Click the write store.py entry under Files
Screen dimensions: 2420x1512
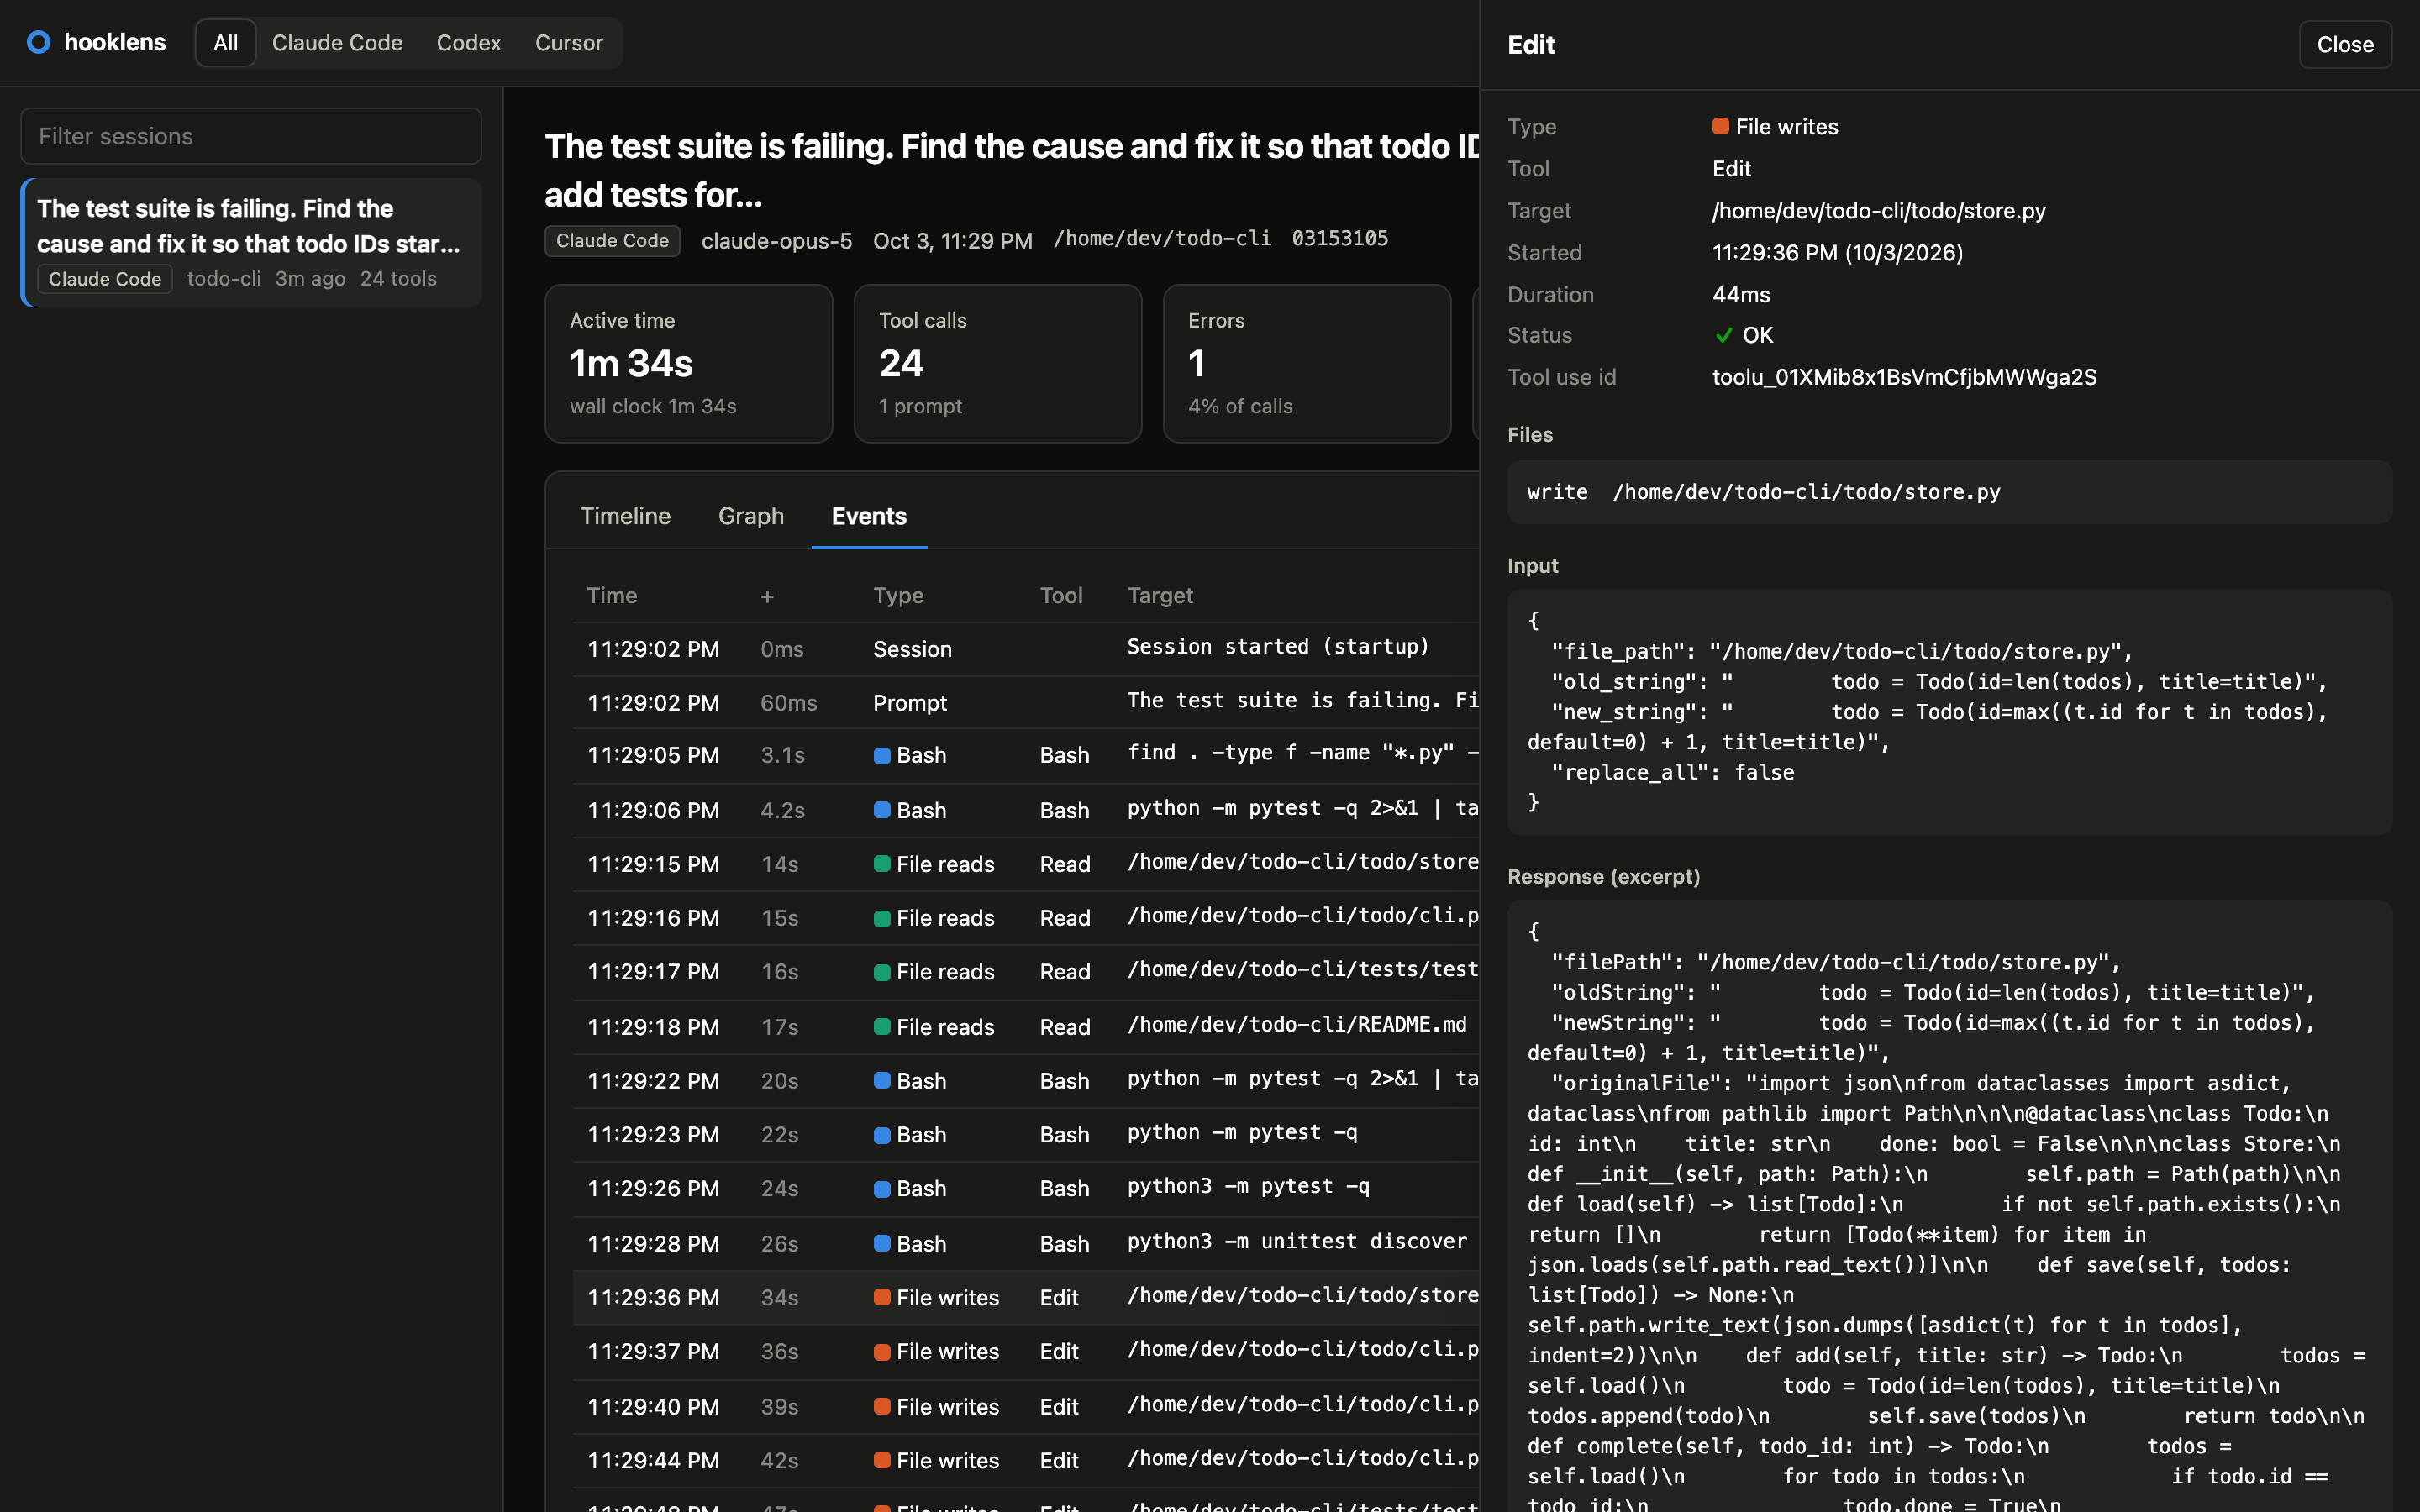pos(1949,492)
